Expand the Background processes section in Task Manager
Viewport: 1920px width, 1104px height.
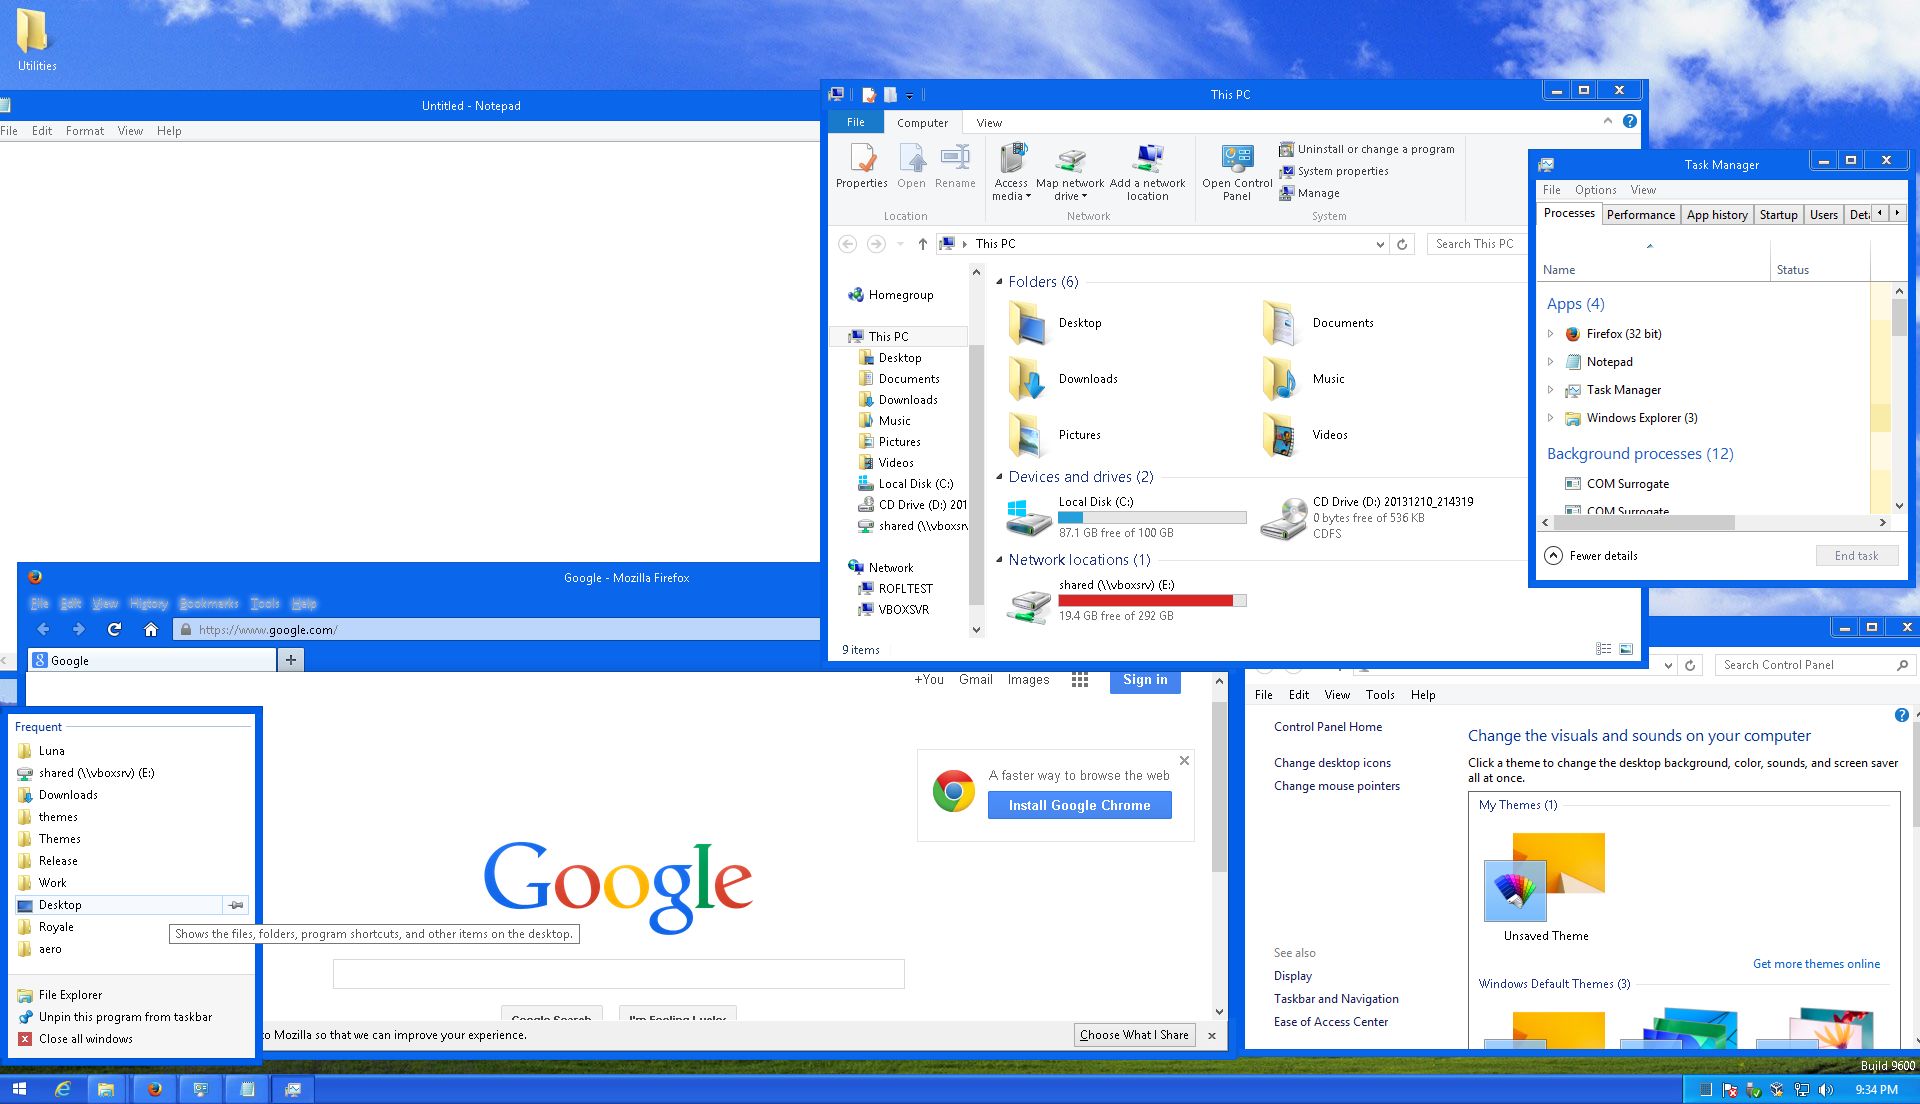pyautogui.click(x=1643, y=452)
